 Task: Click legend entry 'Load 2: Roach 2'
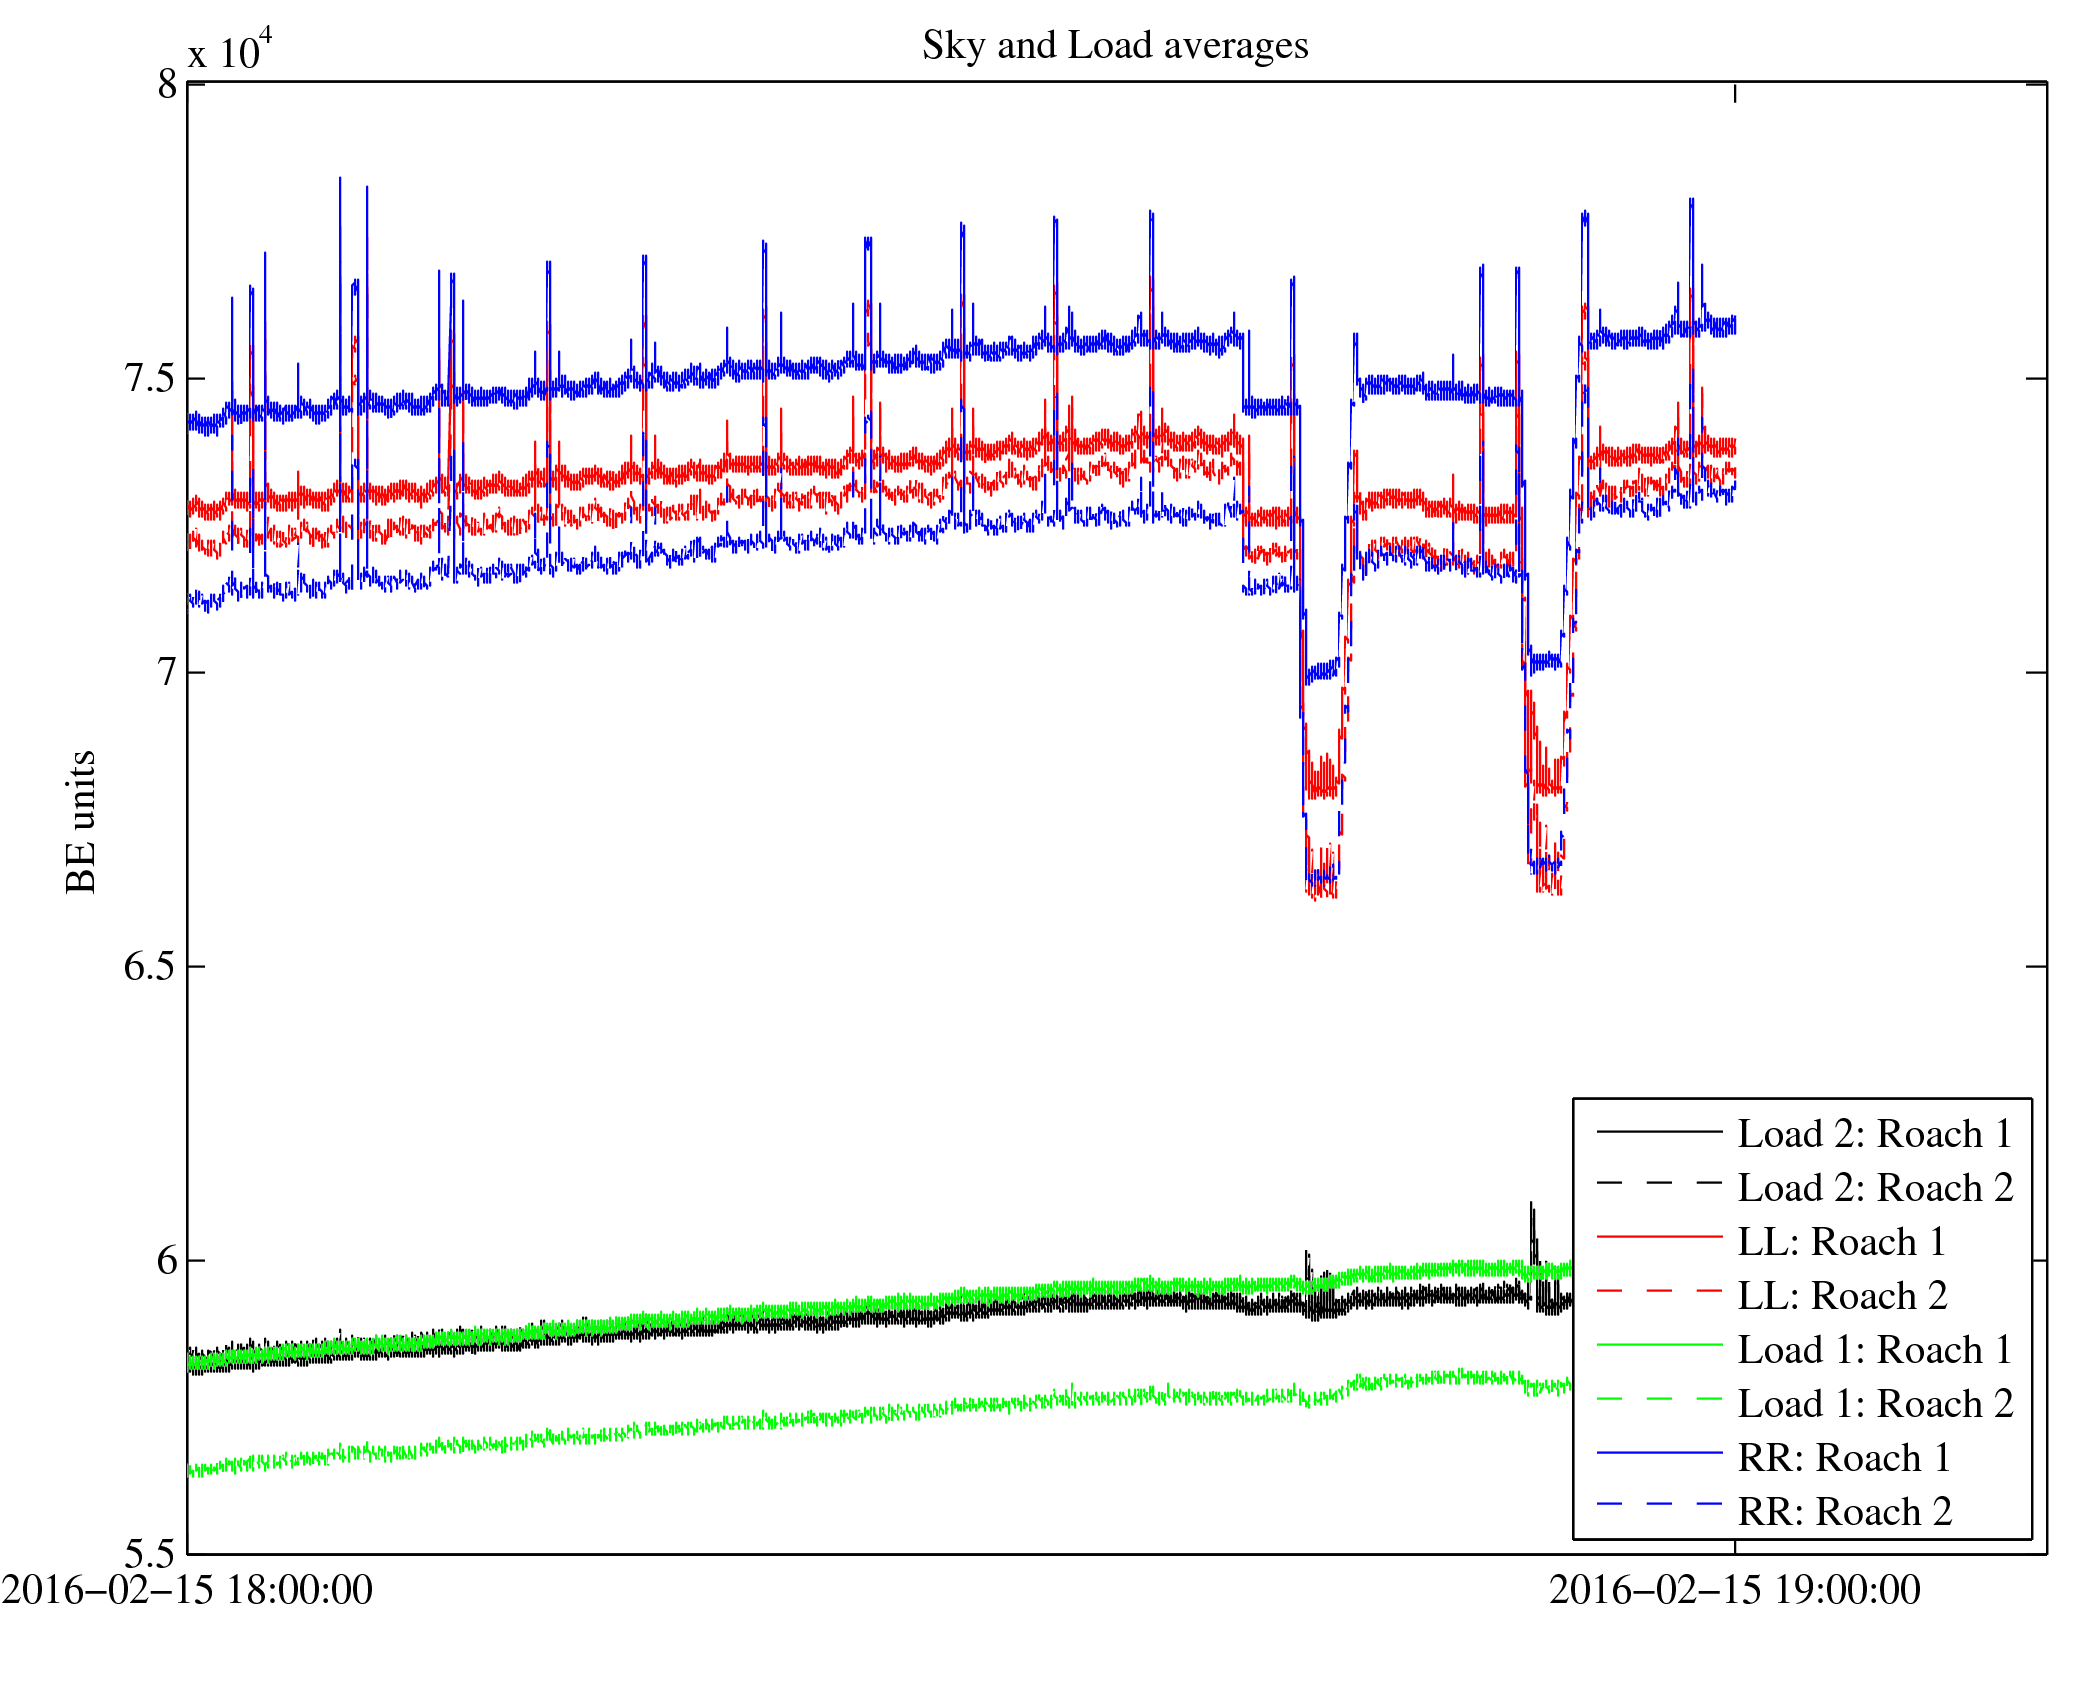click(x=1874, y=1188)
